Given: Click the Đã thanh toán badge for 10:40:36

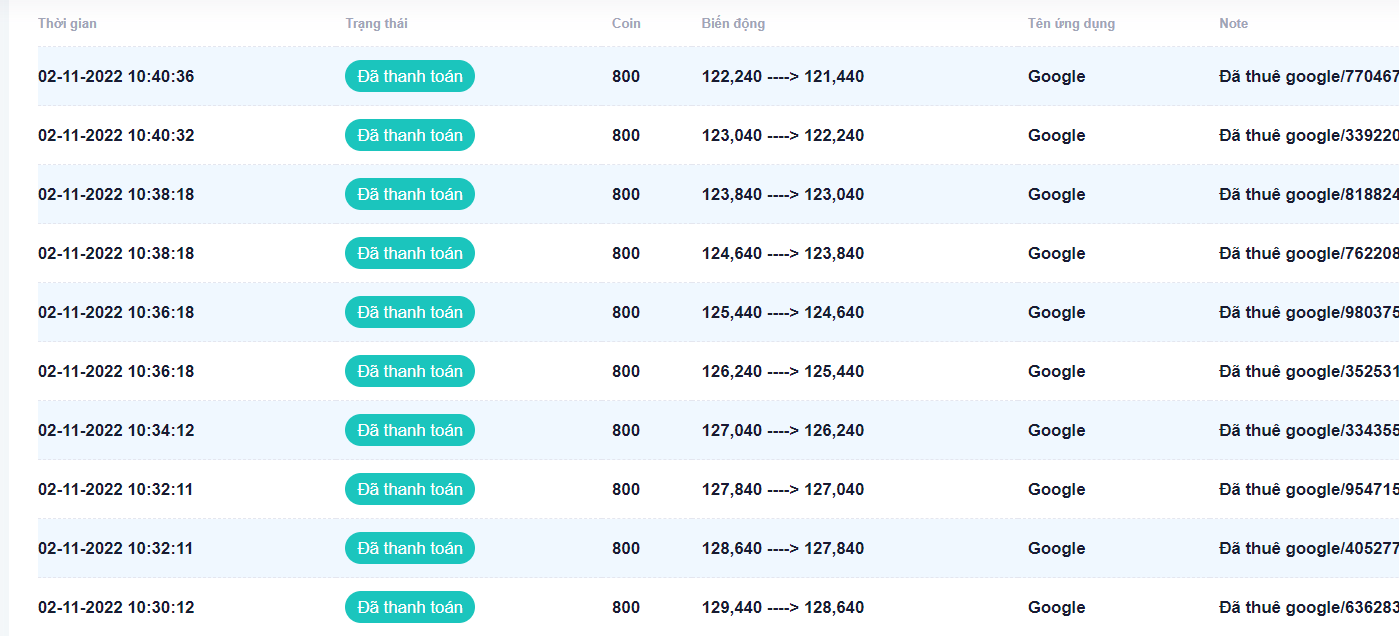Looking at the screenshot, I should (409, 76).
